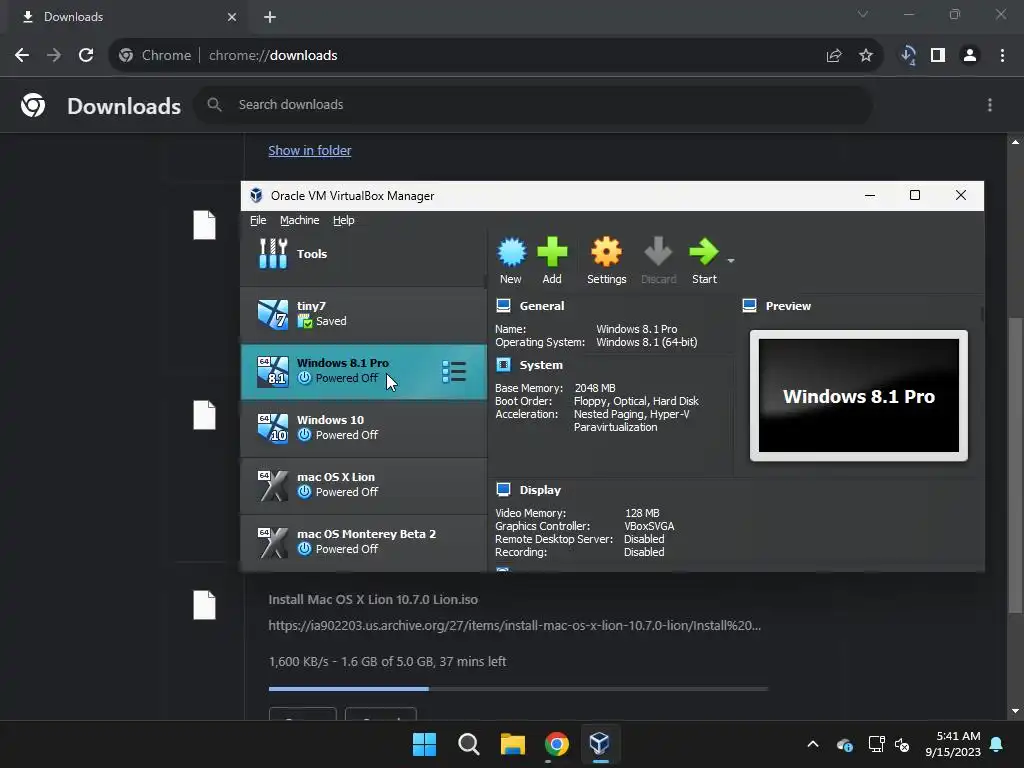Open the File menu in VirtualBox
Viewport: 1024px width, 768px height.
[258, 220]
